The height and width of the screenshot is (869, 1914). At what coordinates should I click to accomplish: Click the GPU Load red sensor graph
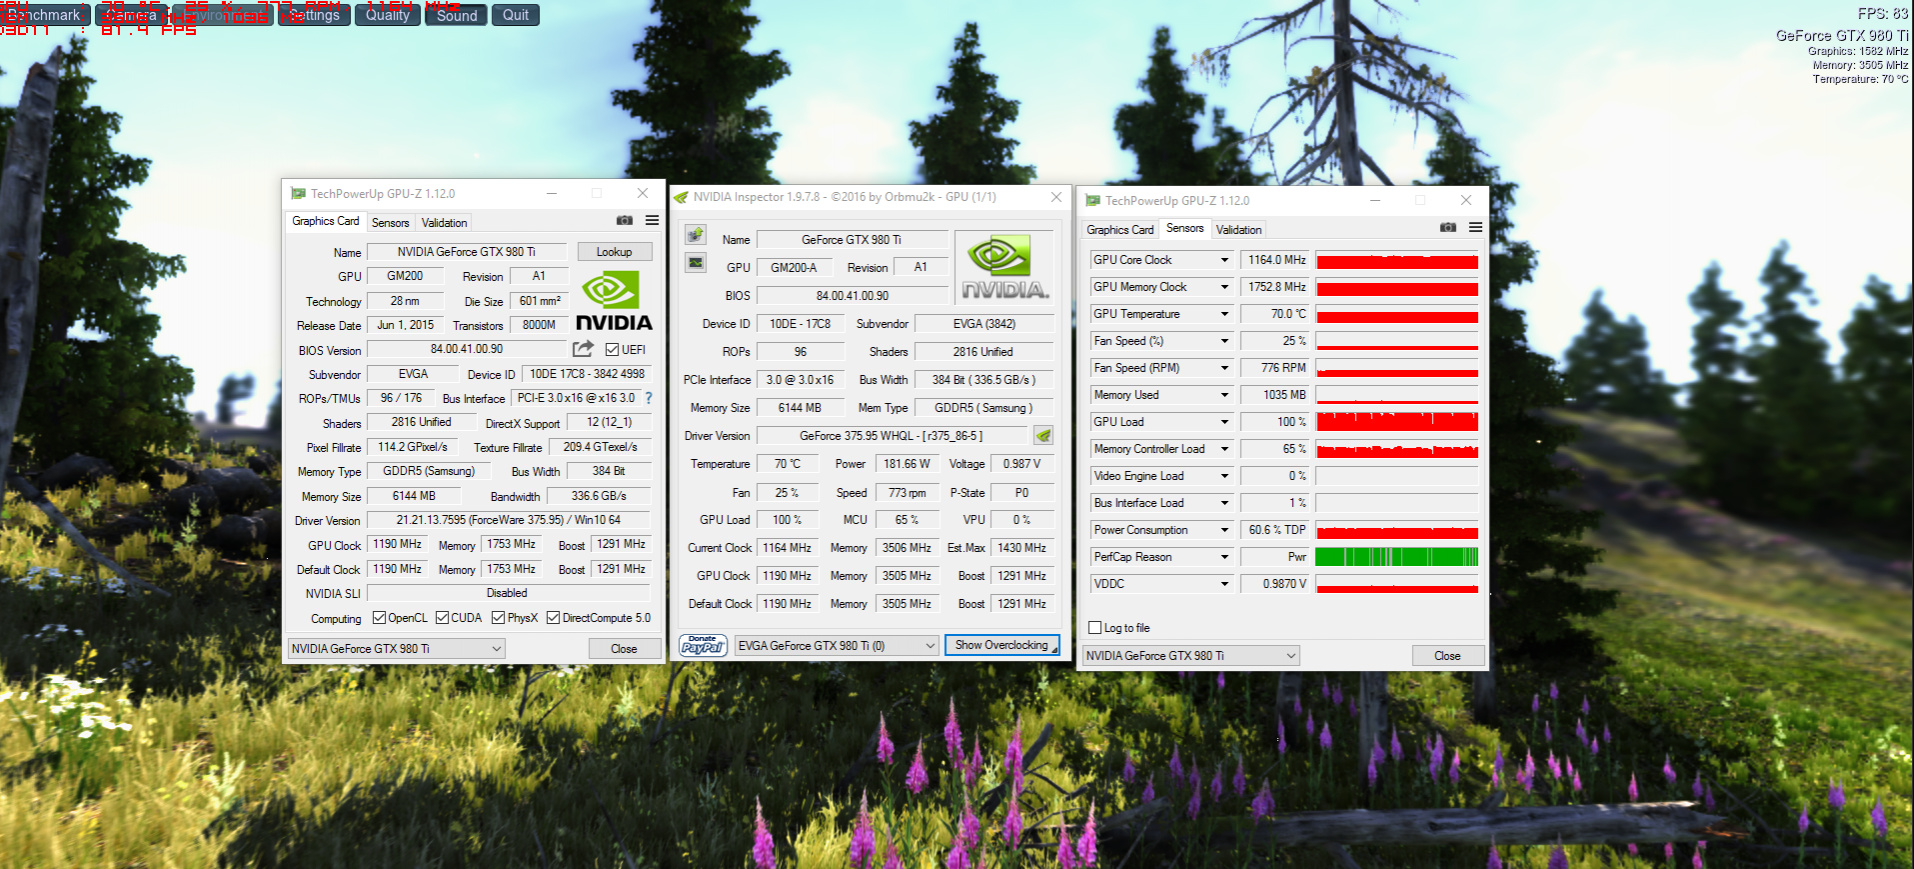(x=1397, y=422)
